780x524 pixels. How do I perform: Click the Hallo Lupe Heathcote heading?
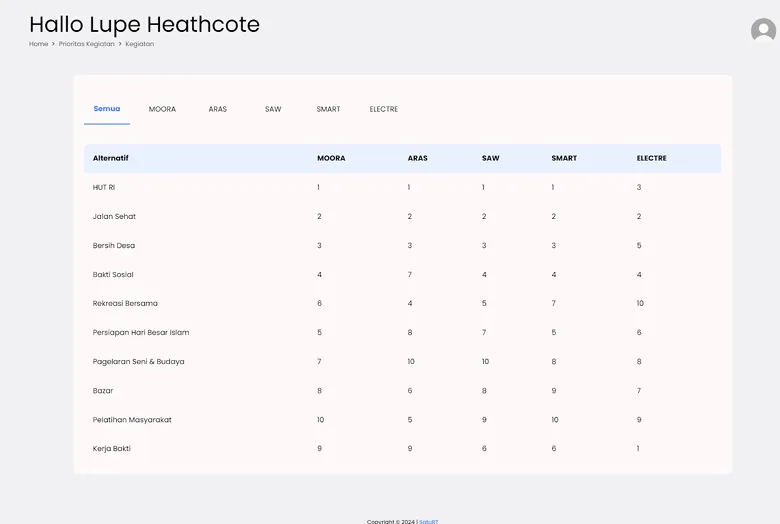coord(144,24)
